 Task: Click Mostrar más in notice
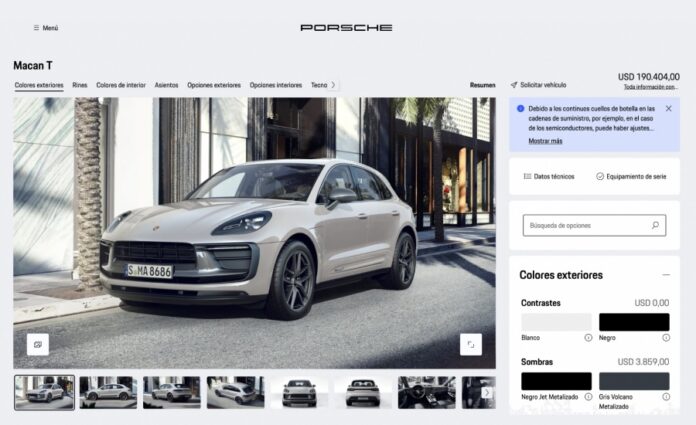(x=545, y=141)
